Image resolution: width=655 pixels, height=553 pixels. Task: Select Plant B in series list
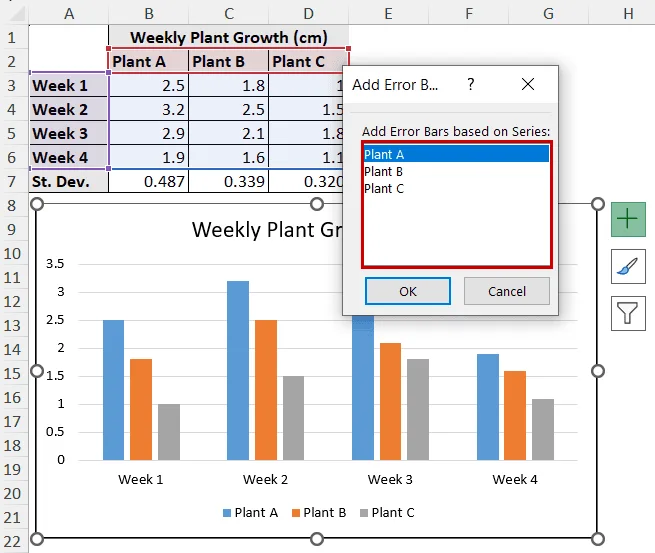456,171
